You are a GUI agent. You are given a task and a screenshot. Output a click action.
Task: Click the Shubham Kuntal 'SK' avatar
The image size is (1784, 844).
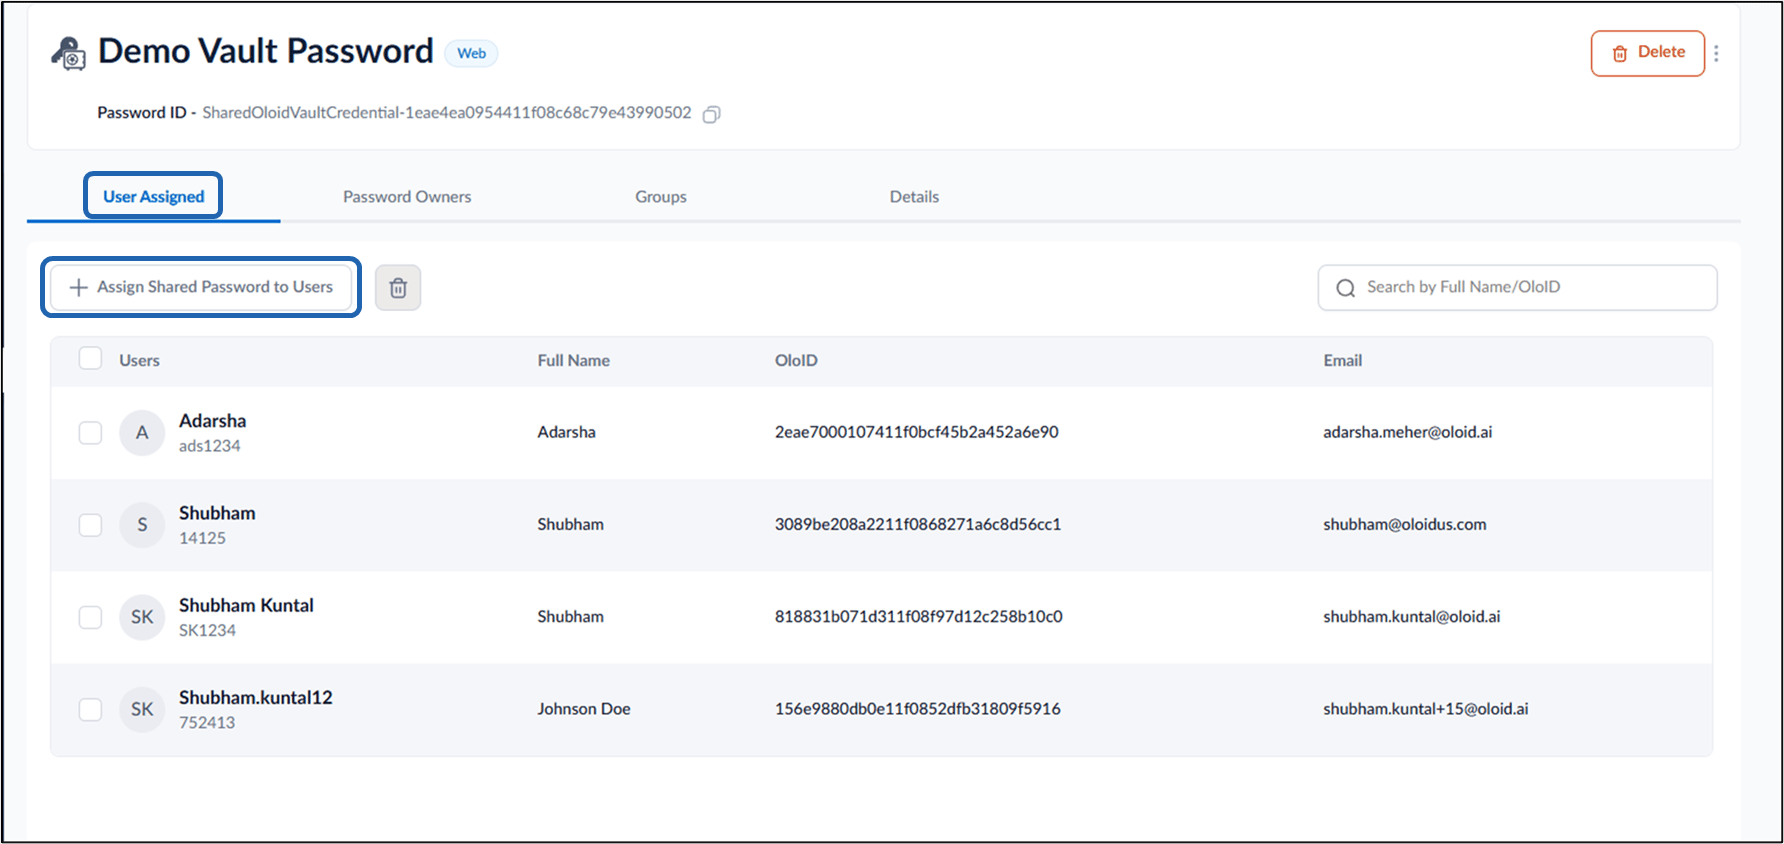(x=142, y=617)
